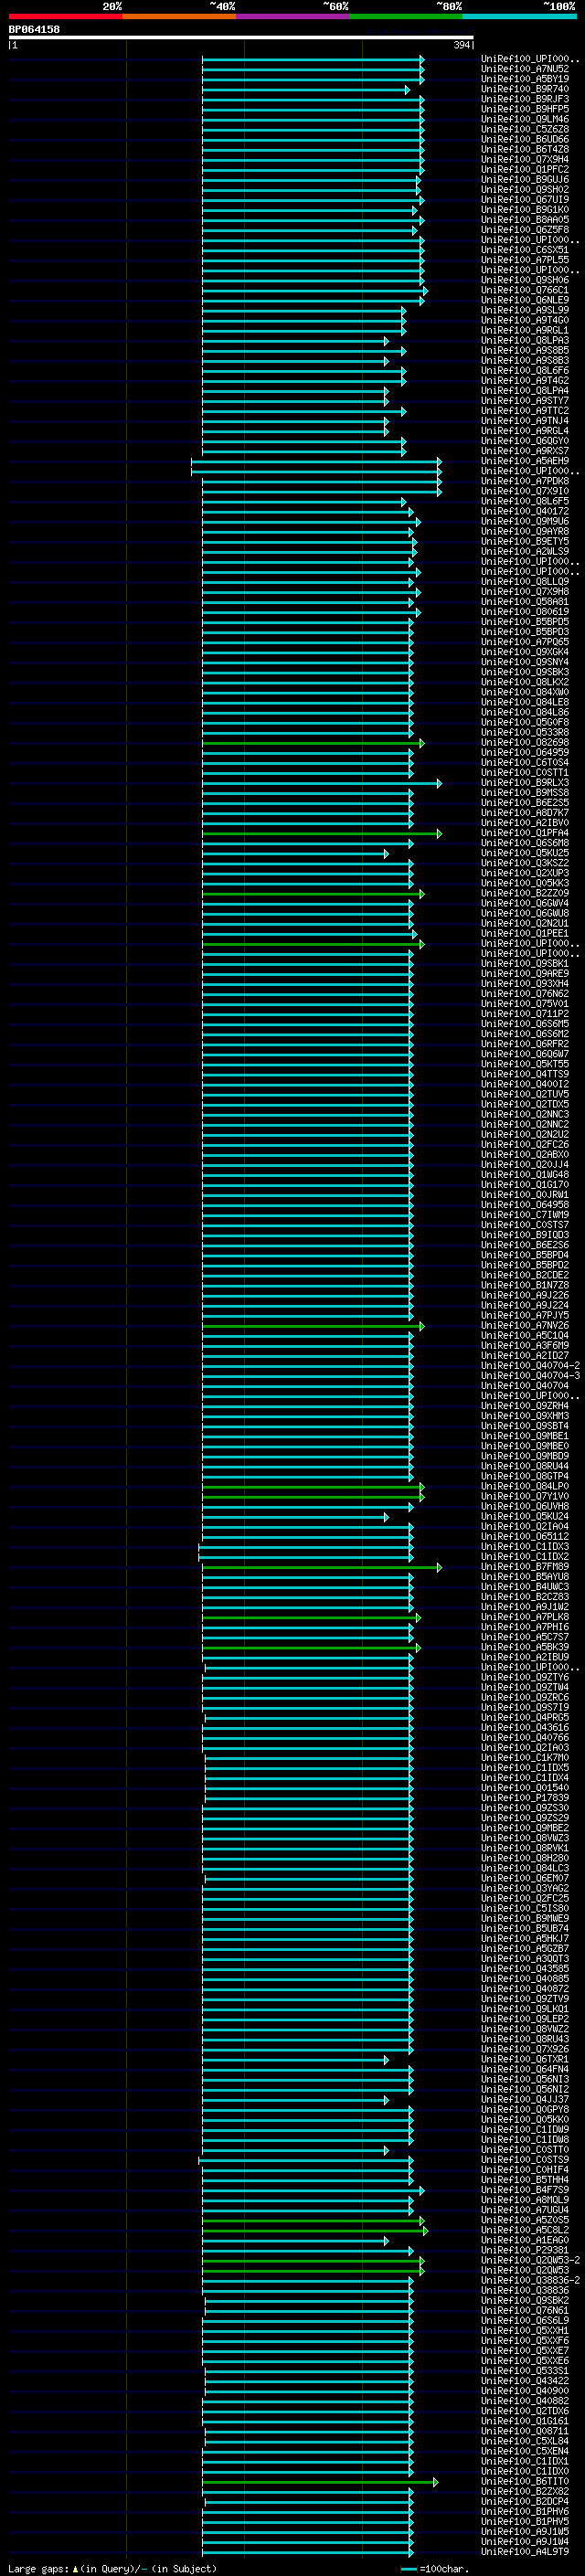Select UniRef100_B9ETY5 label
Viewport: 585px width, 2576px height.
pos(524,542)
